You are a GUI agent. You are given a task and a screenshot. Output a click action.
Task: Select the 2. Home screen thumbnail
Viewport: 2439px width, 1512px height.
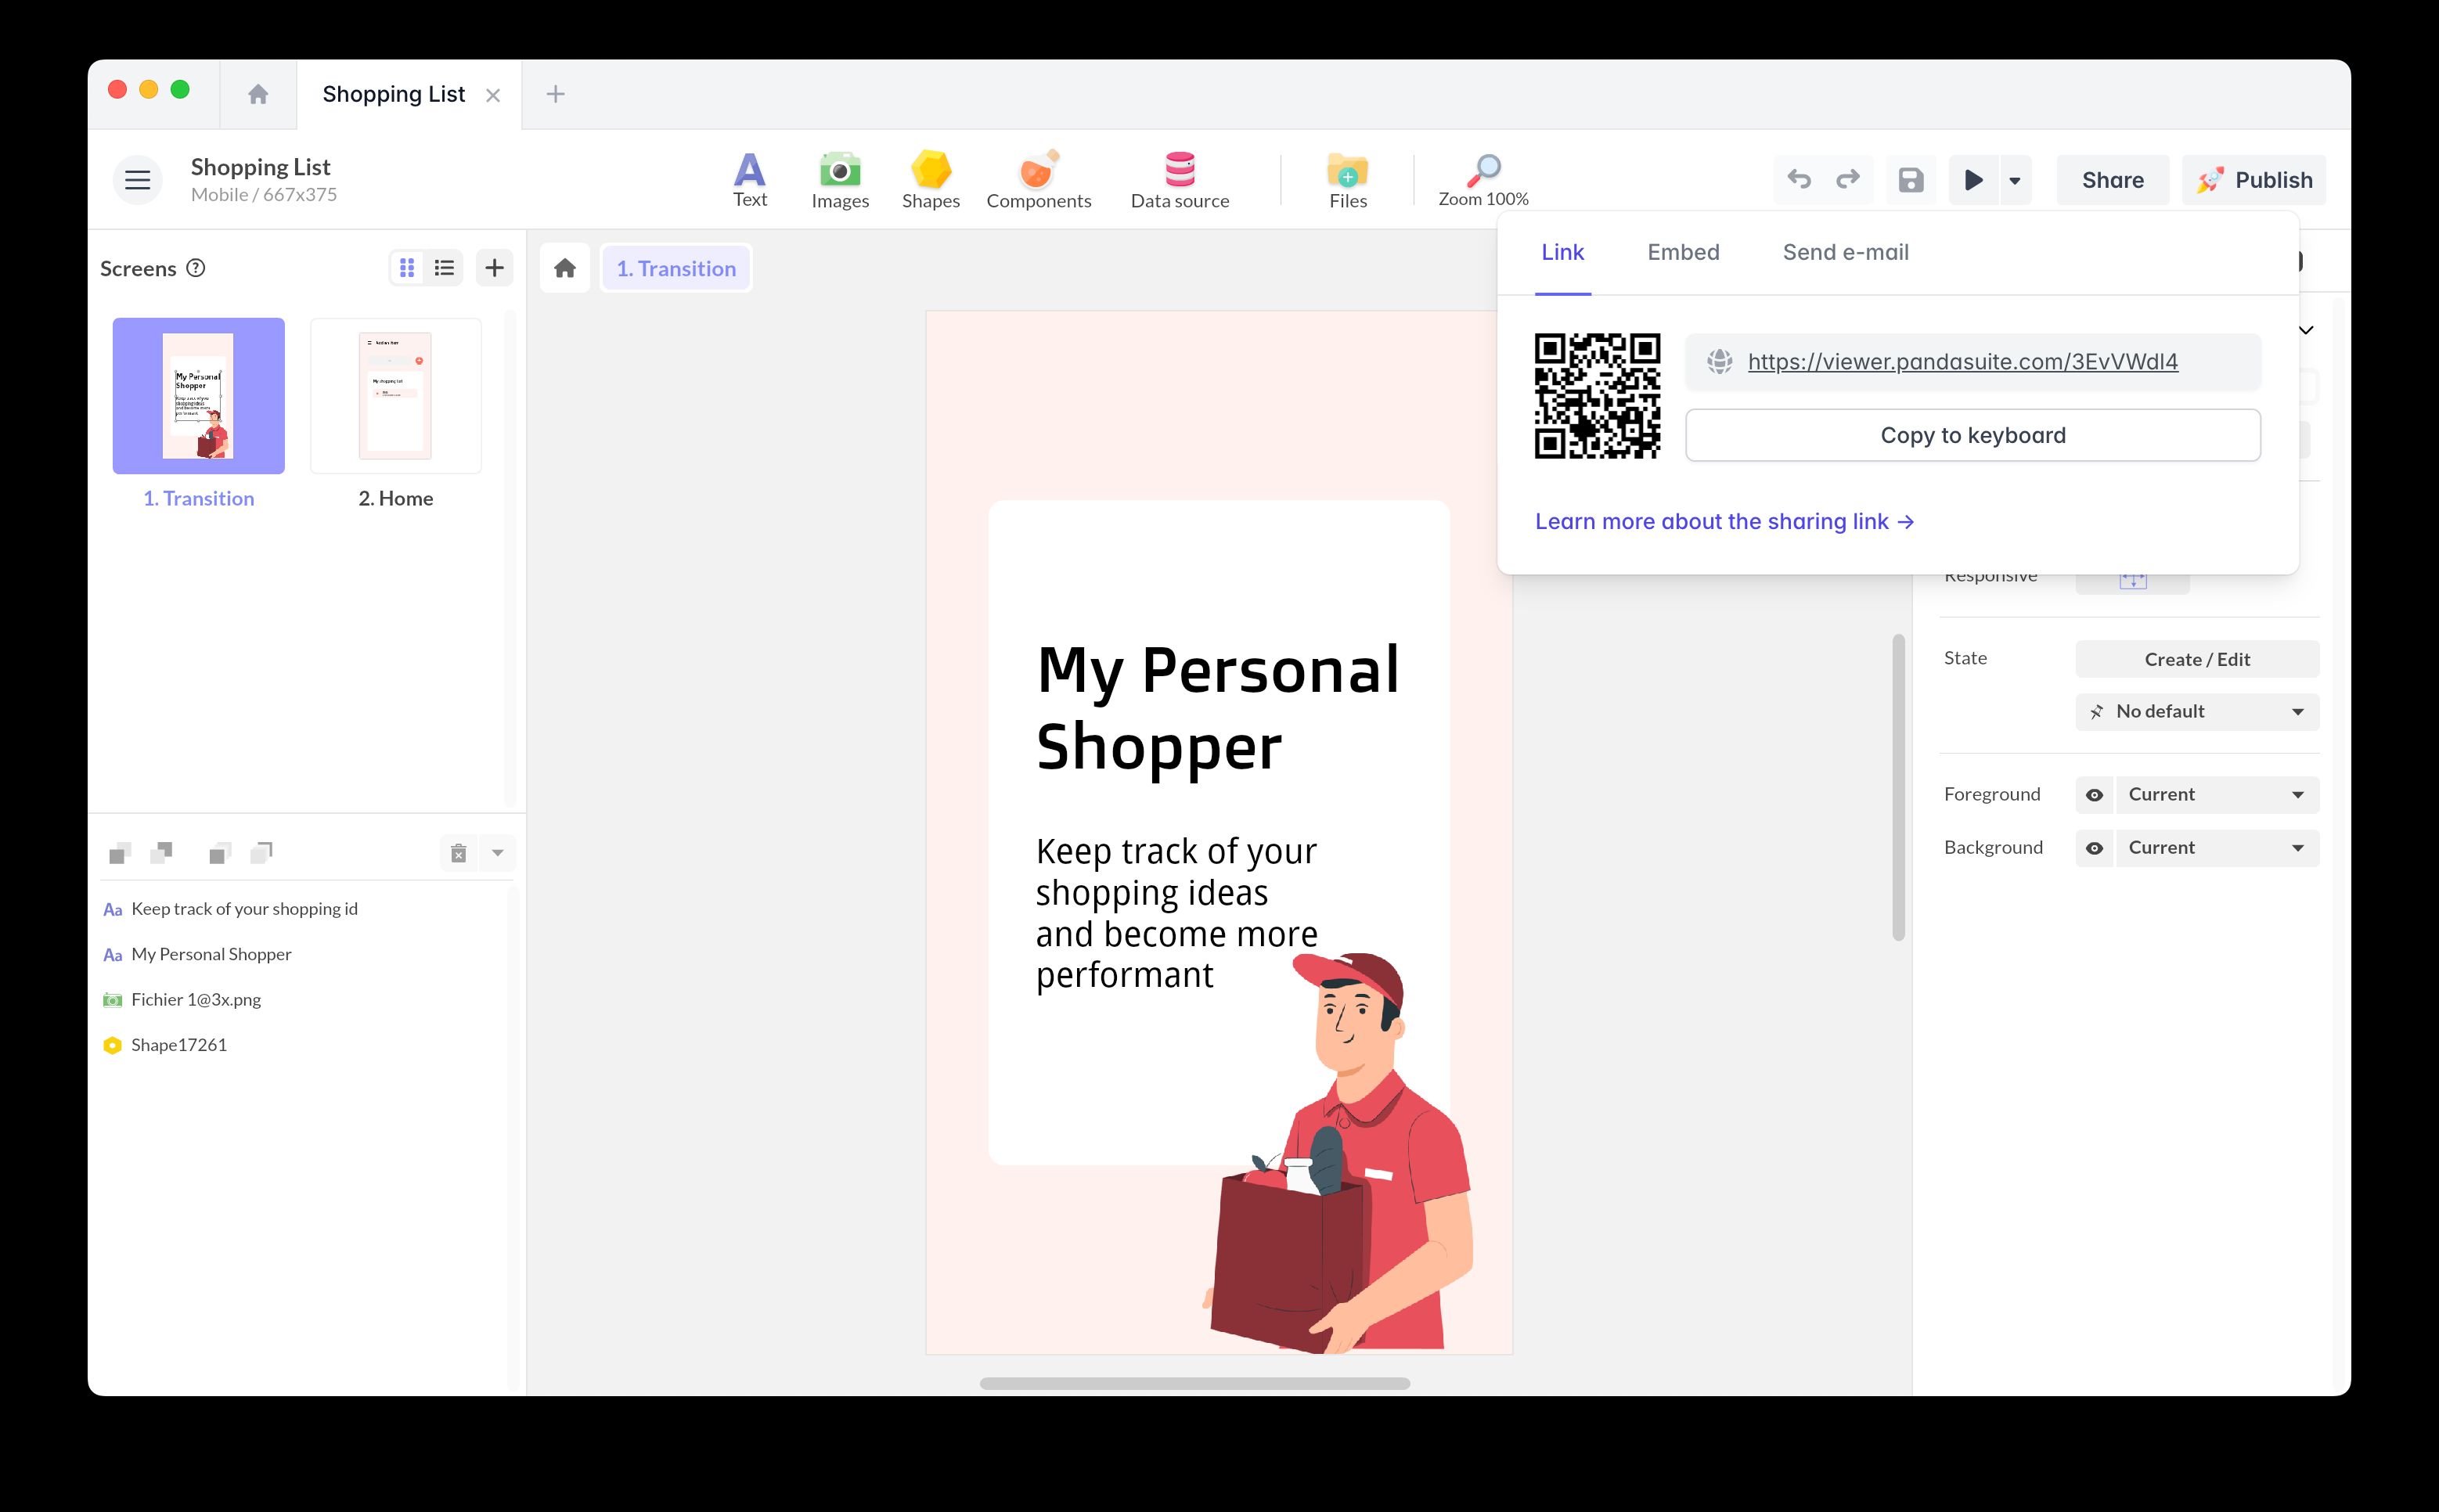395,396
